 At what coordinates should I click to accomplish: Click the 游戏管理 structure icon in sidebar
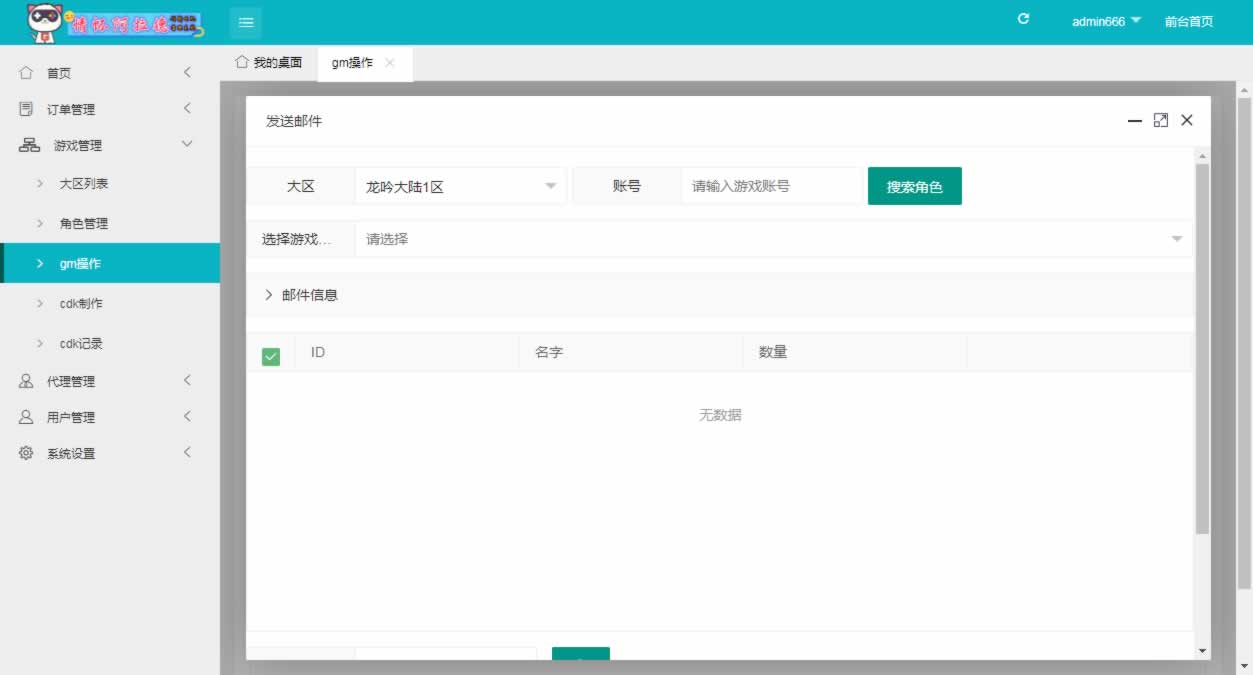[29, 145]
